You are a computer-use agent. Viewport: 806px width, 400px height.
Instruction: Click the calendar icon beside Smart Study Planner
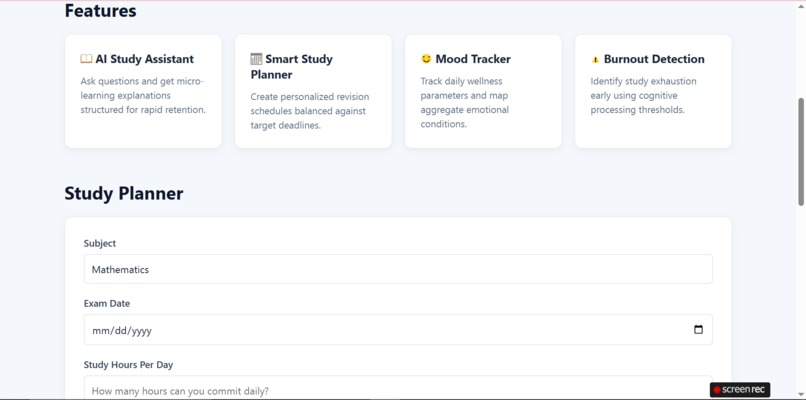[256, 59]
